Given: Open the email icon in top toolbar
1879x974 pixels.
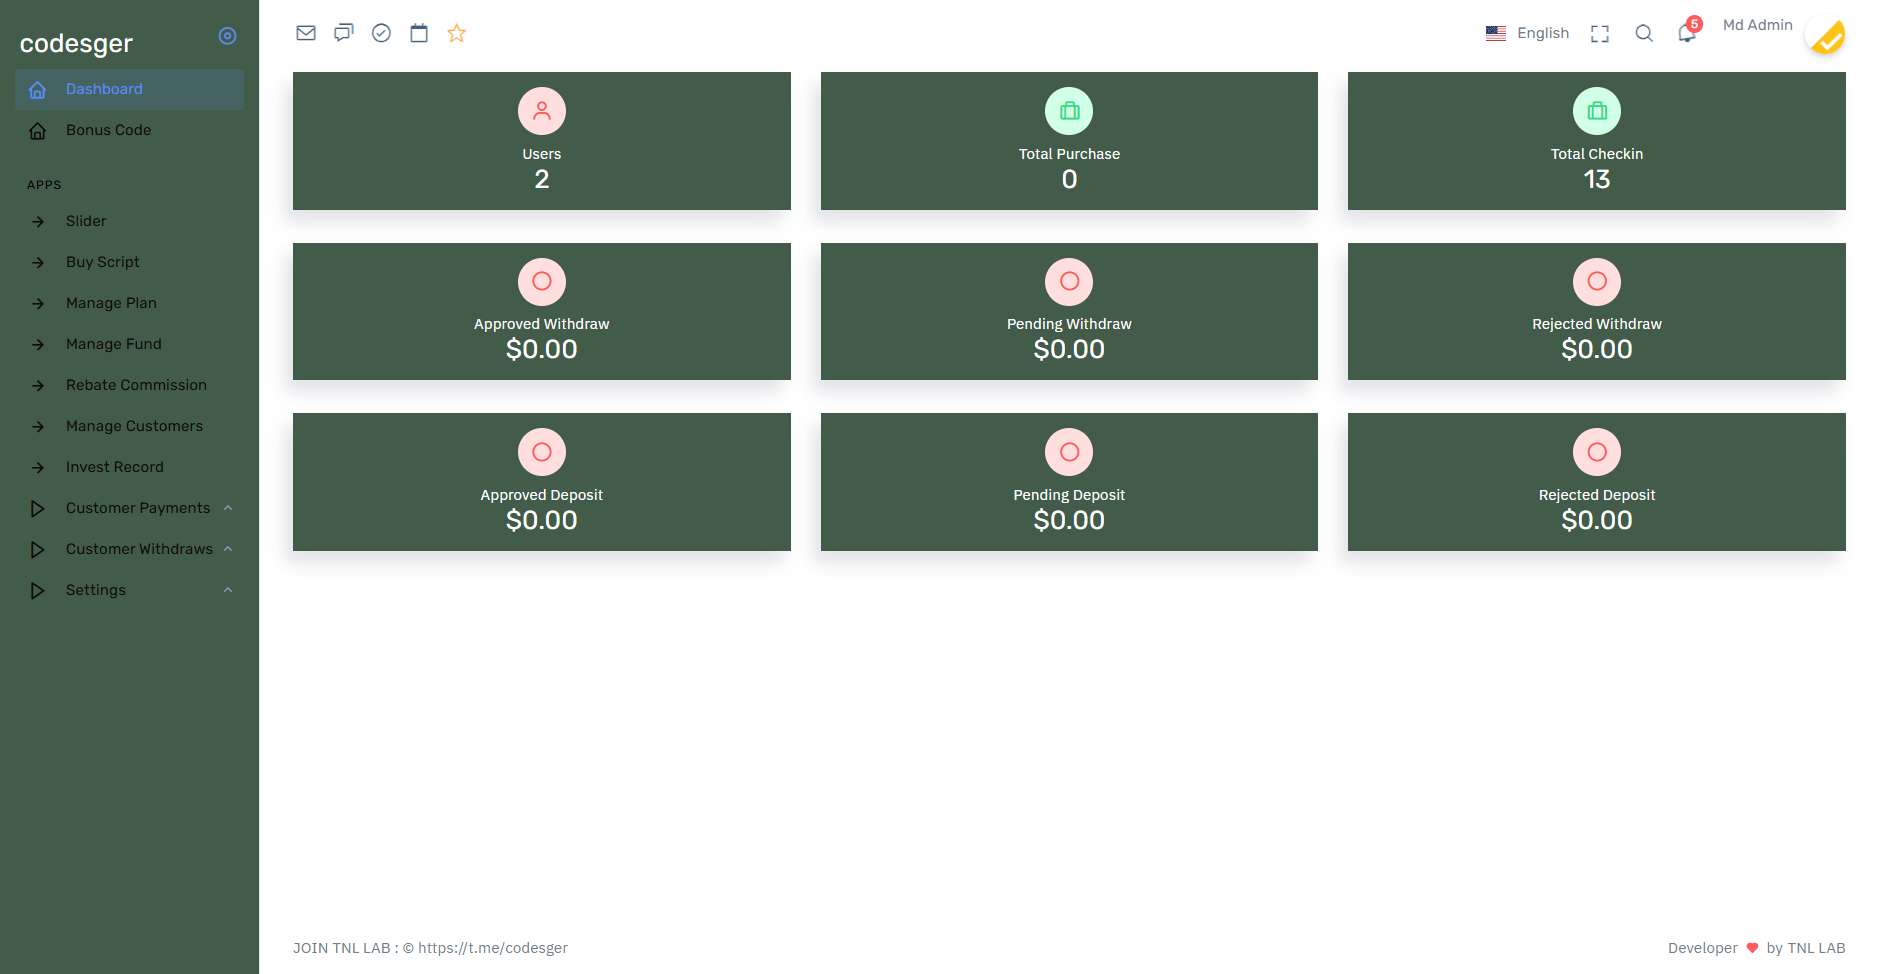Looking at the screenshot, I should click(306, 33).
